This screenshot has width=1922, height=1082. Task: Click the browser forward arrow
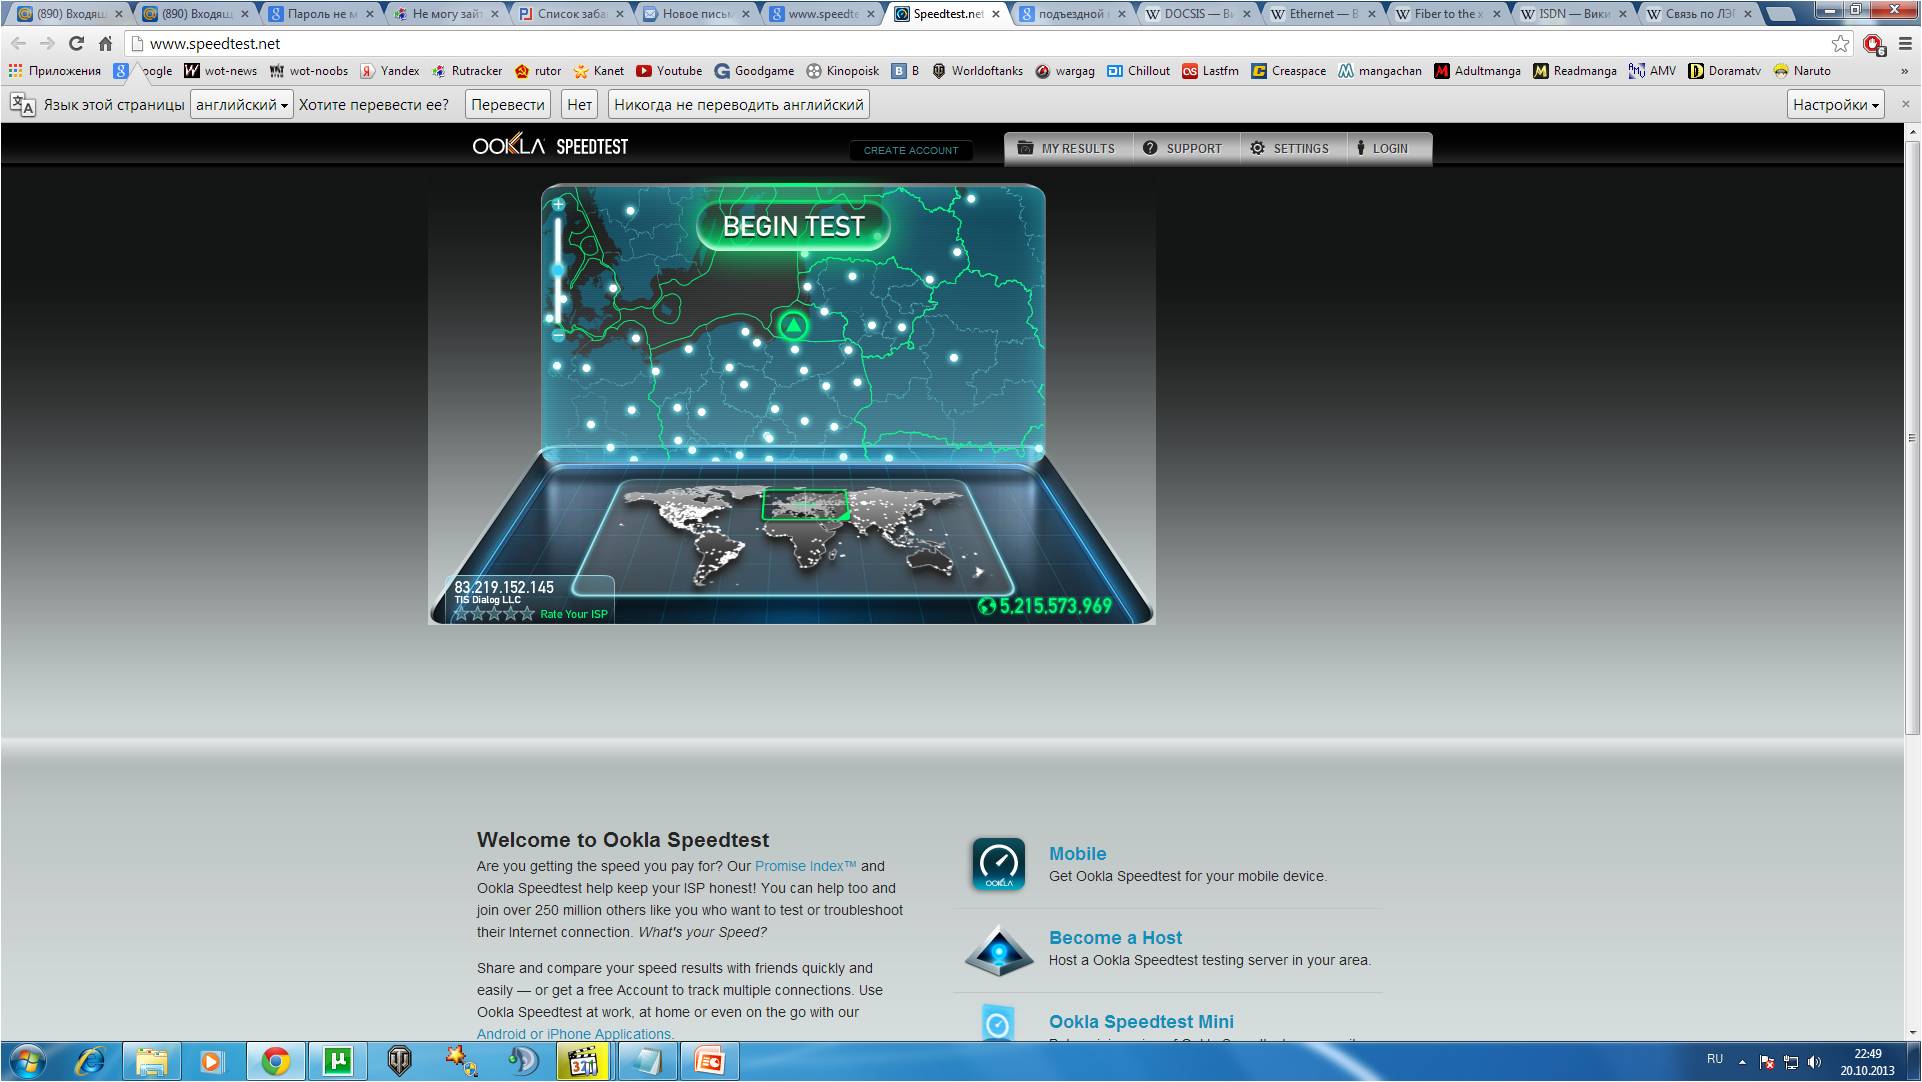point(47,44)
